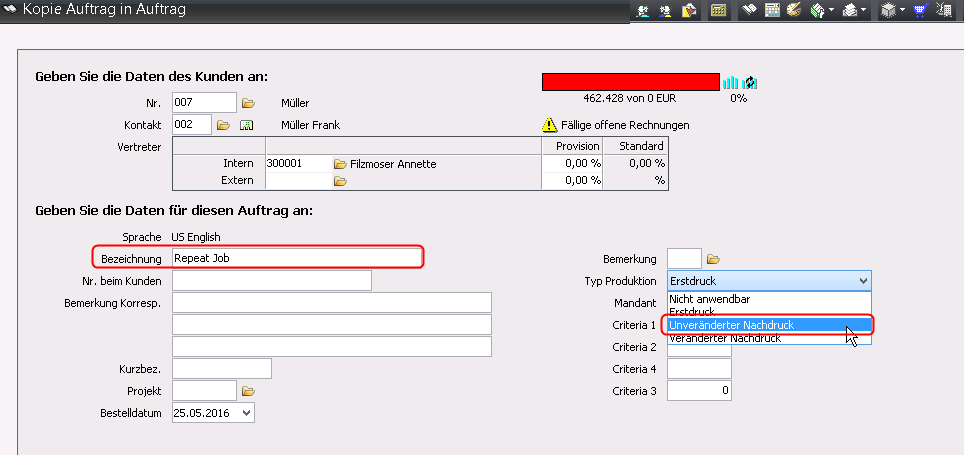The height and width of the screenshot is (455, 964).
Task: Open folder lookup for Intern Vertreter
Action: (x=340, y=164)
